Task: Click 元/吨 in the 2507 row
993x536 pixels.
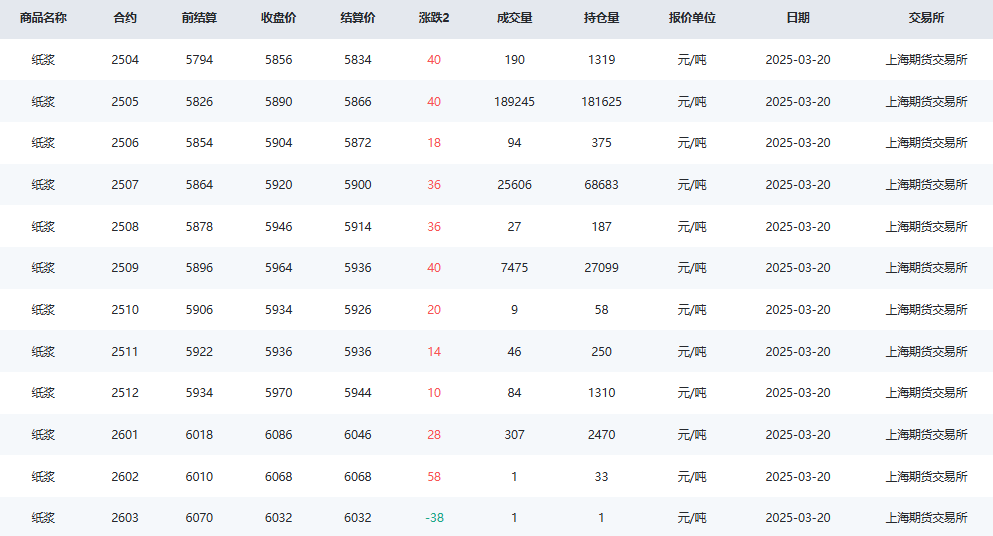Action: tap(692, 184)
